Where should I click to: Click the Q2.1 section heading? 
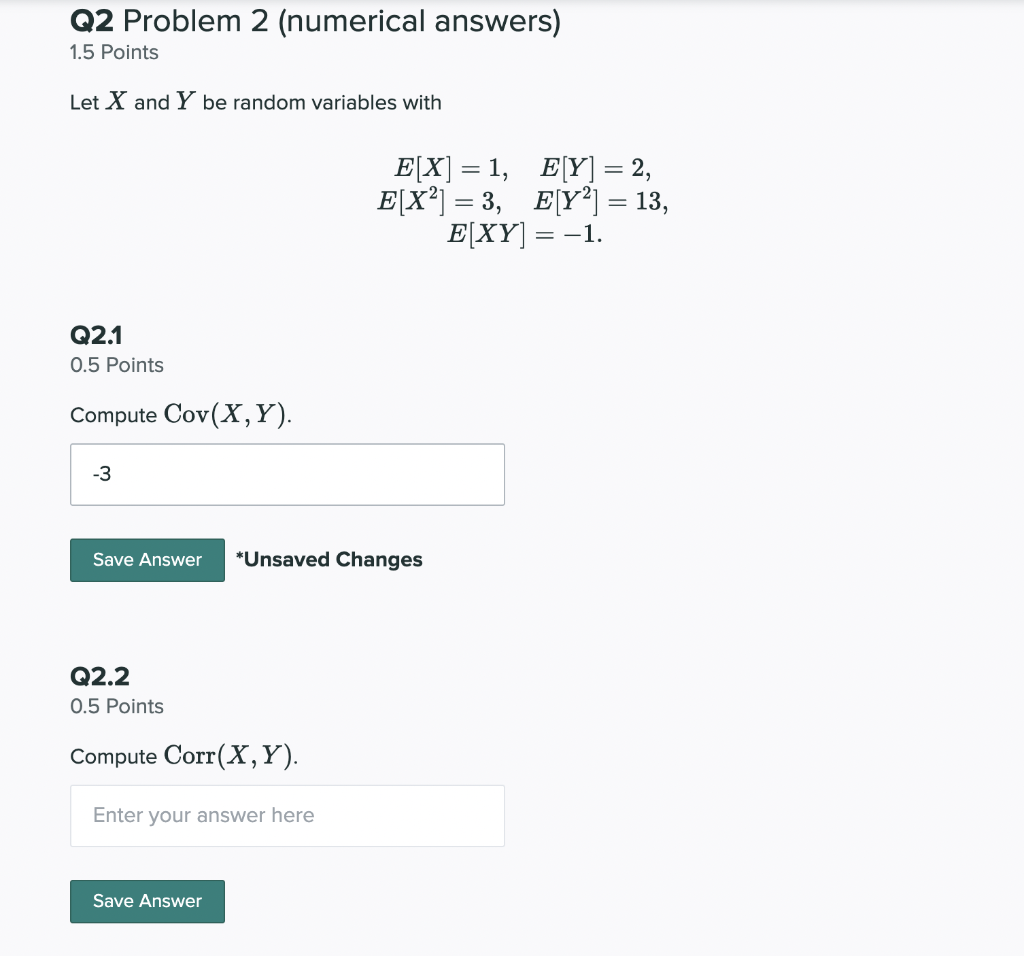pyautogui.click(x=97, y=335)
